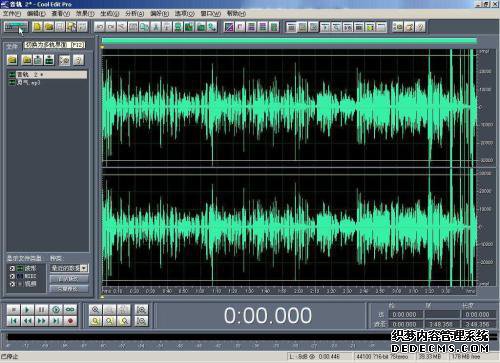The height and width of the screenshot is (363, 500).
Task: Start recording with the red Record button
Action: pos(70,321)
